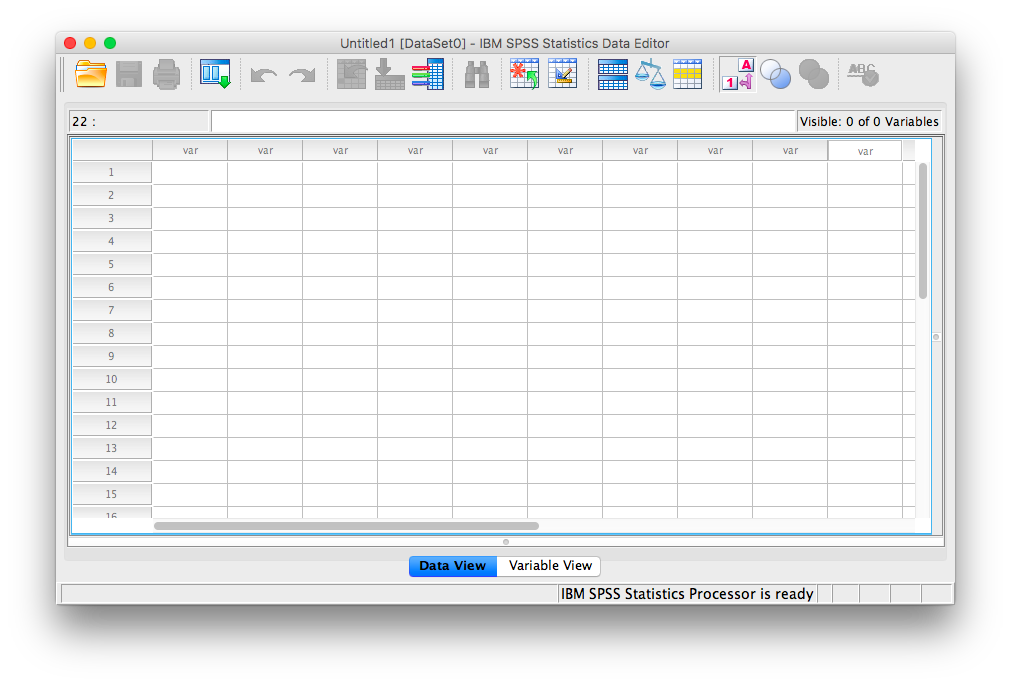The image size is (1011, 685).
Task: Select row header 7
Action: (112, 310)
